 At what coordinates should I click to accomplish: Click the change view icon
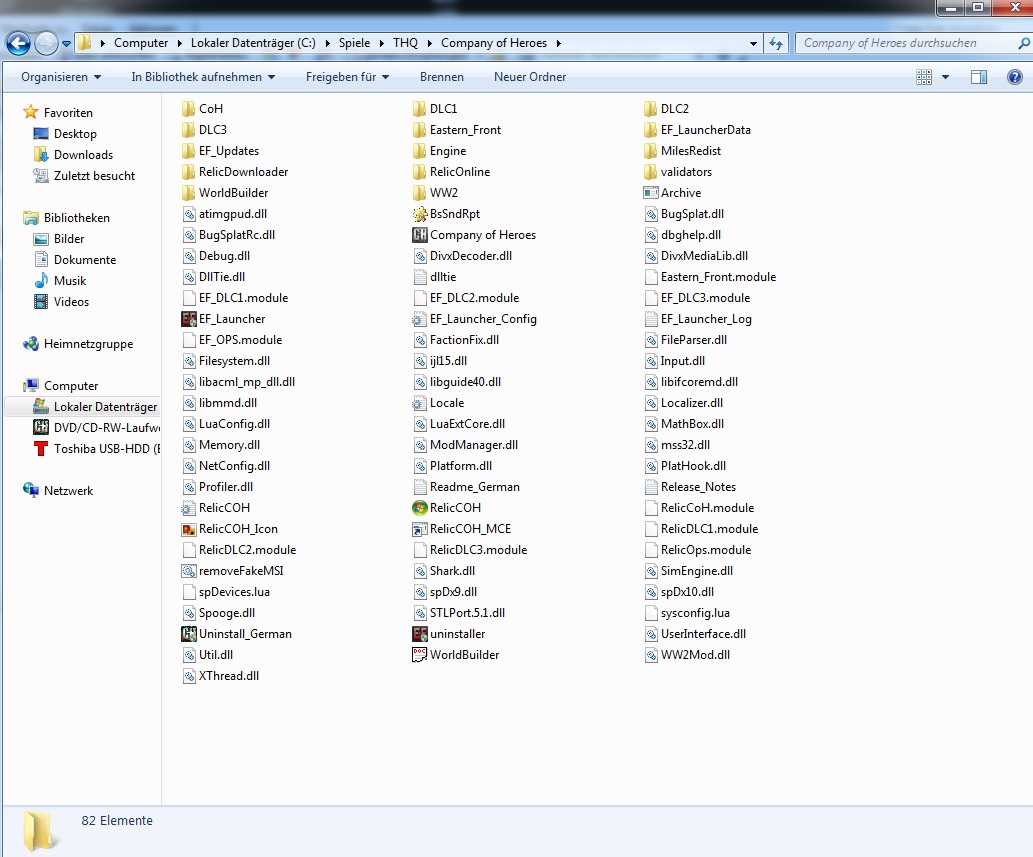pyautogui.click(x=924, y=77)
